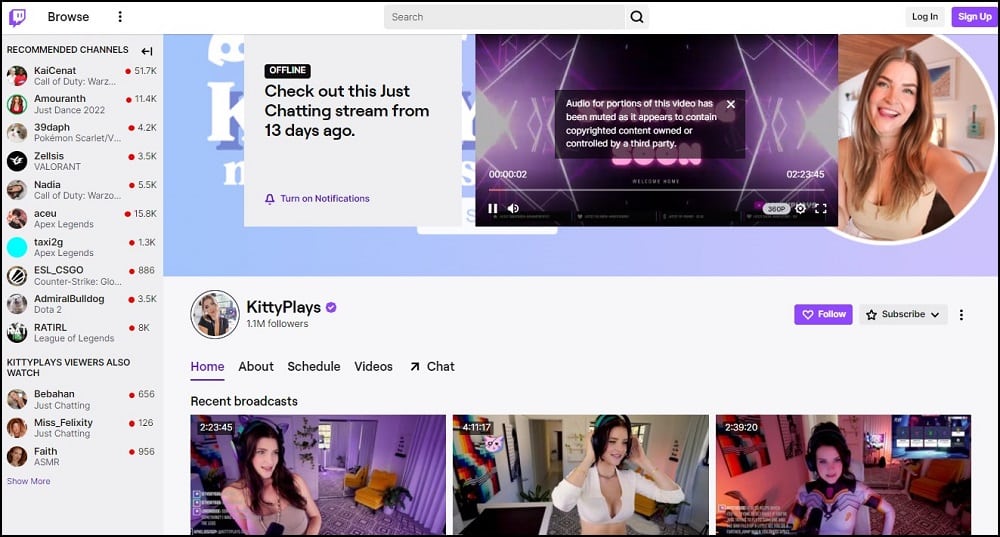Click the 360P quality badge
The width and height of the screenshot is (1000, 537).
point(776,209)
